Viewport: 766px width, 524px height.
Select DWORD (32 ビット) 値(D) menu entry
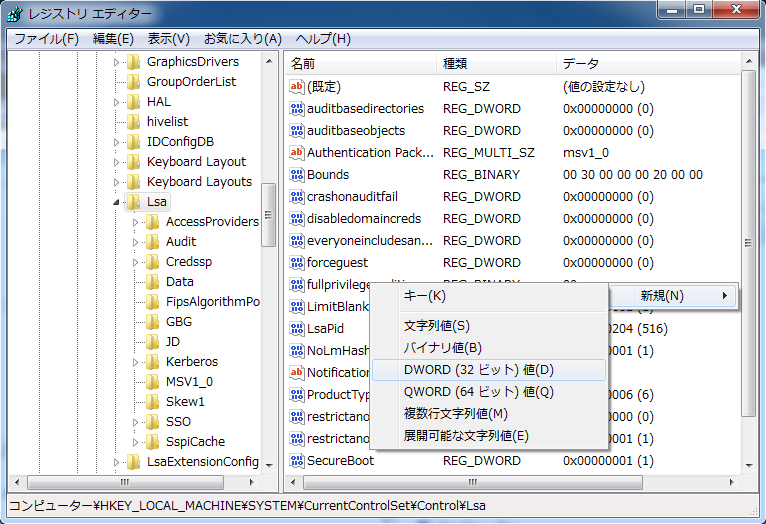click(x=478, y=370)
